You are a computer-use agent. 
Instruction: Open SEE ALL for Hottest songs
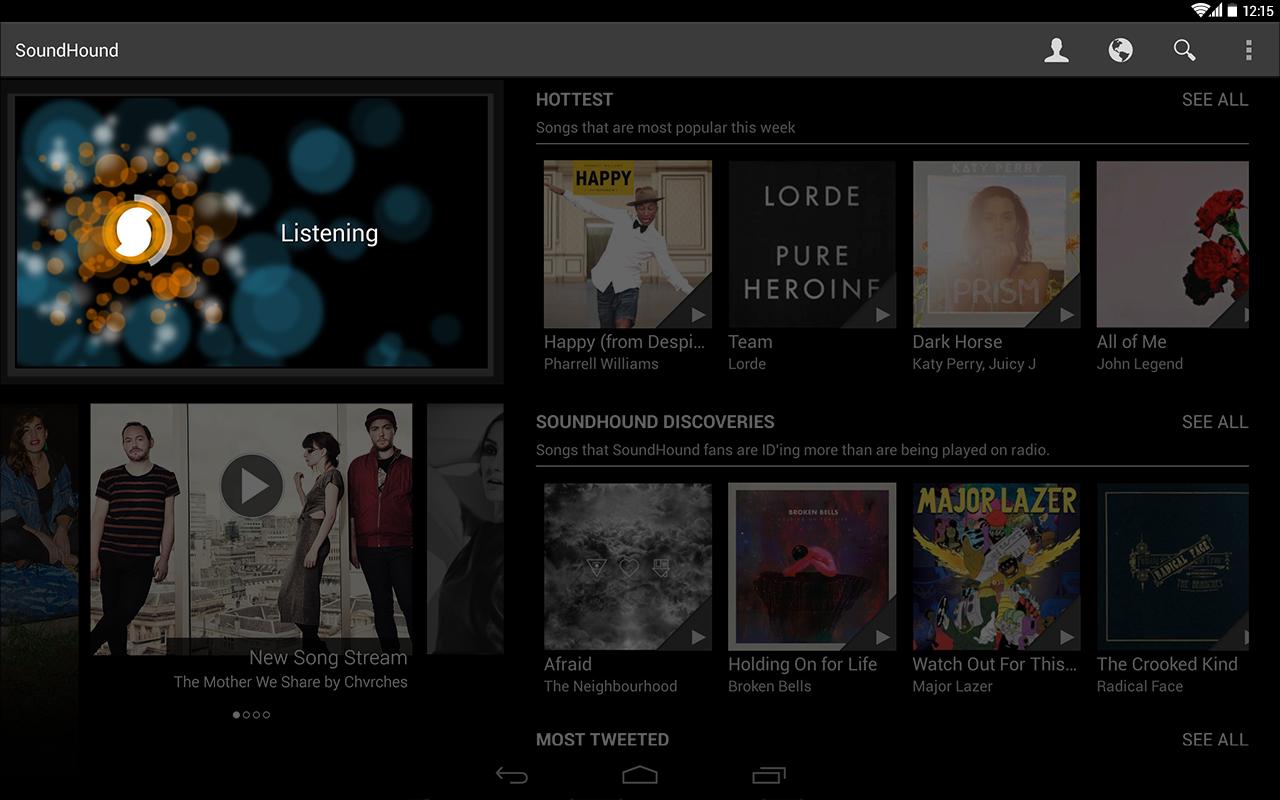coord(1215,99)
